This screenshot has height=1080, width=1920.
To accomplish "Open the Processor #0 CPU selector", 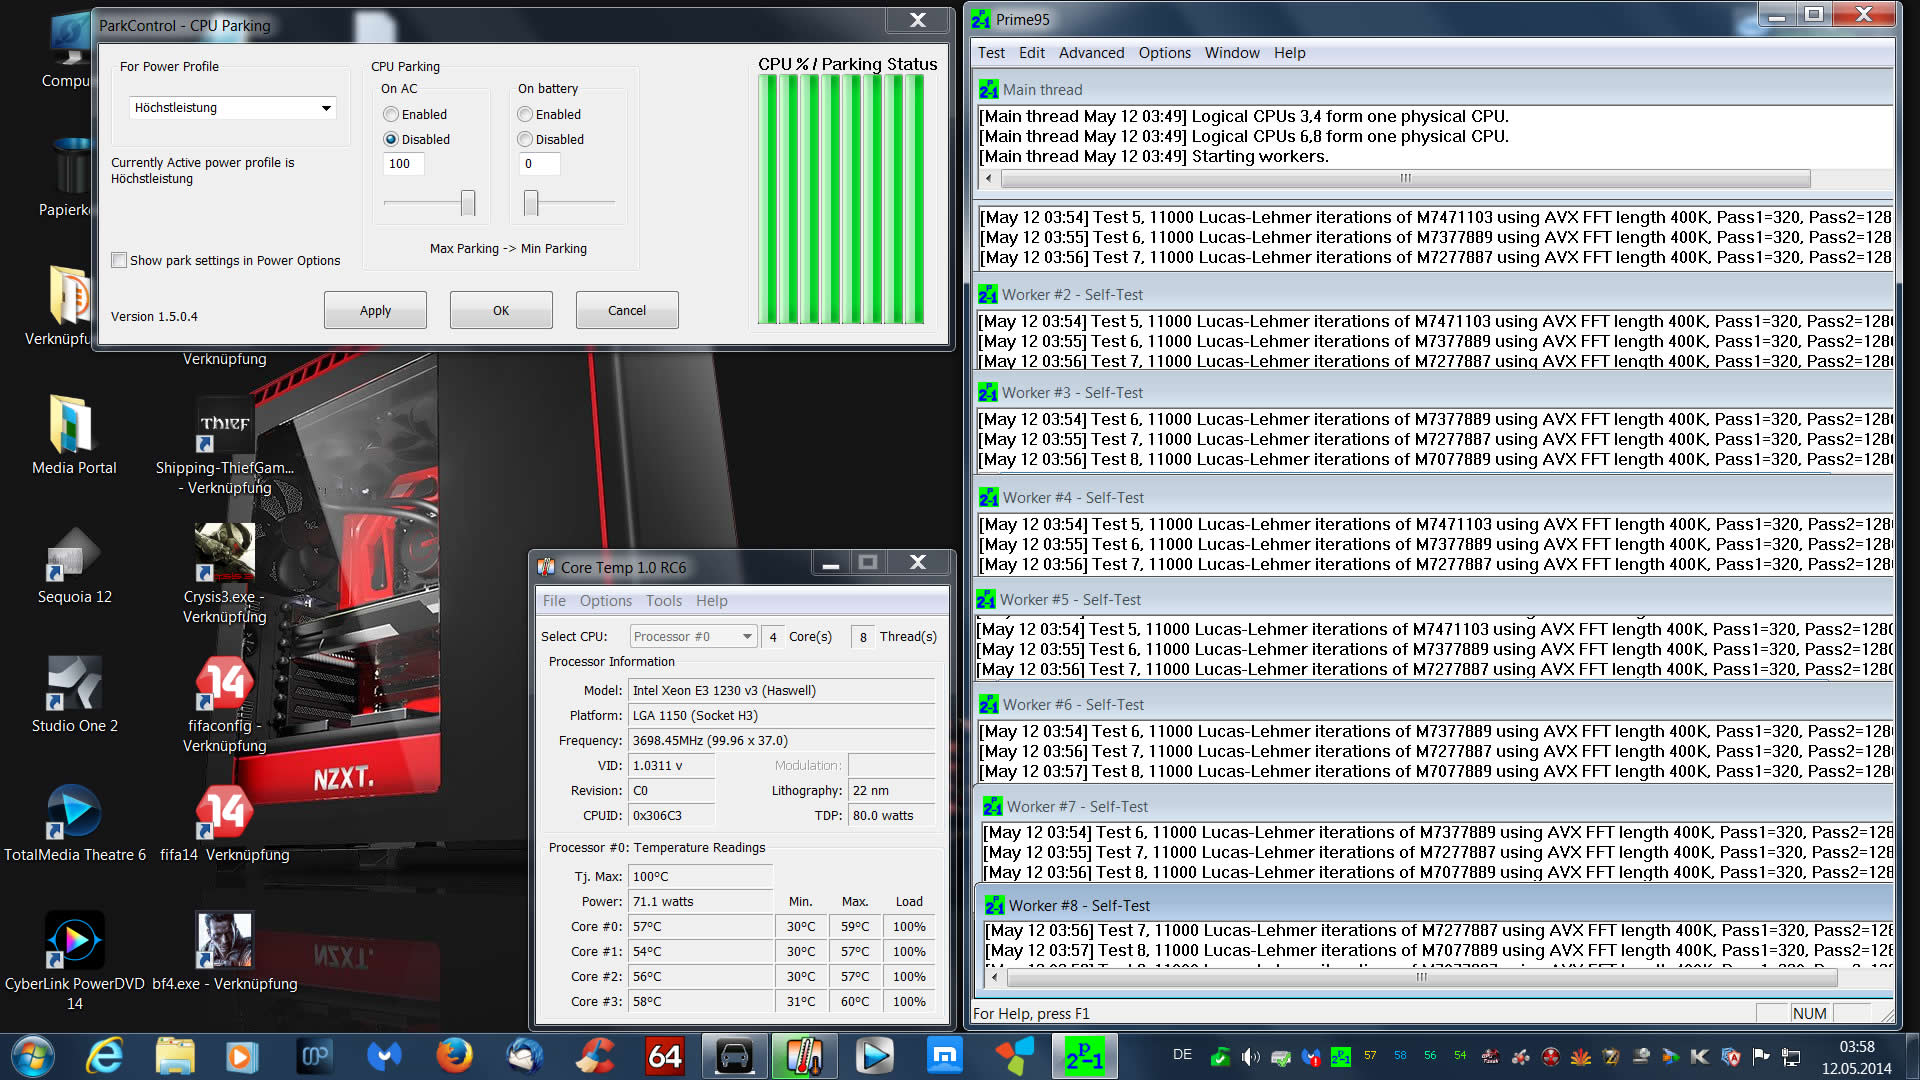I will pyautogui.click(x=692, y=637).
